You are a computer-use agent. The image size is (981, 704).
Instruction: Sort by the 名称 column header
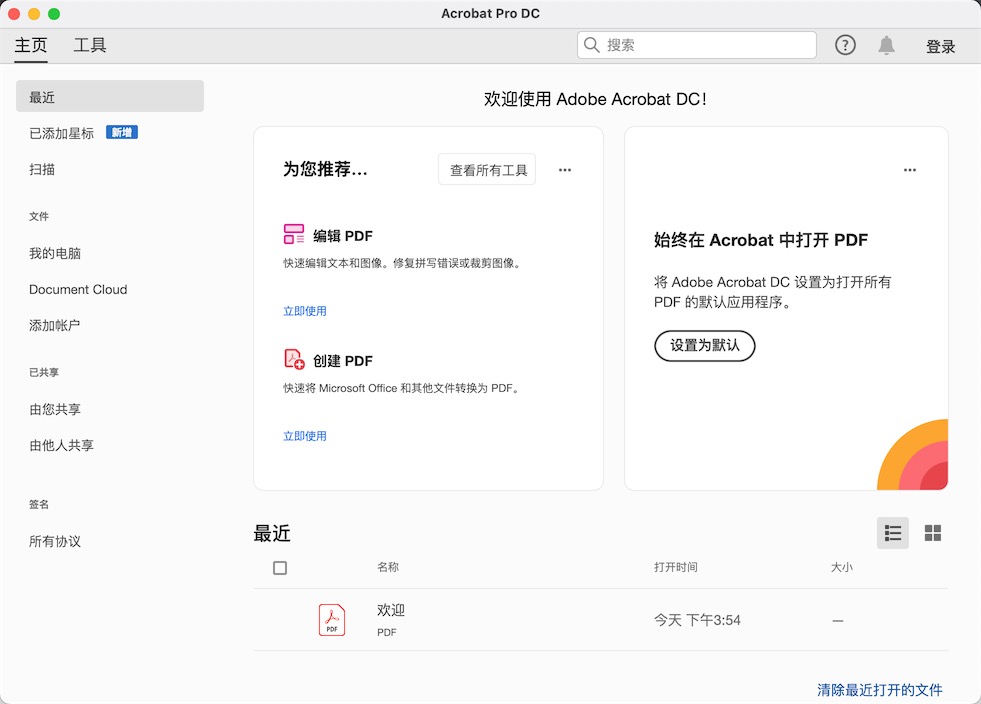coord(388,567)
